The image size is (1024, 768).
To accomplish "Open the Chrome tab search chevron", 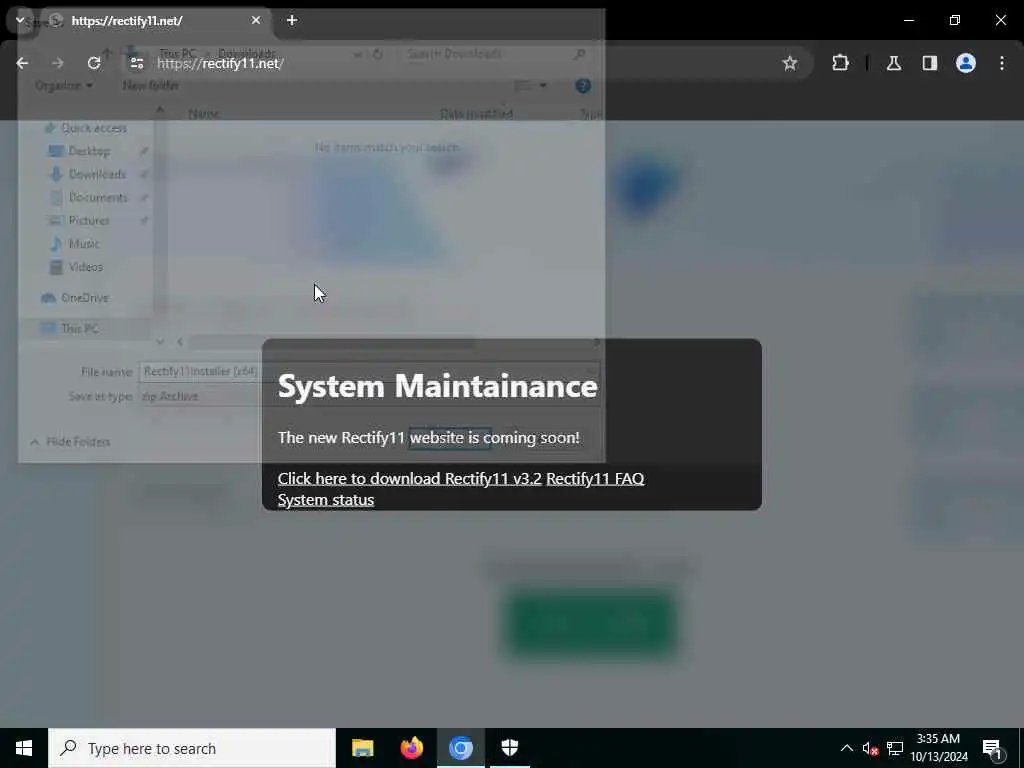I will [20, 20].
